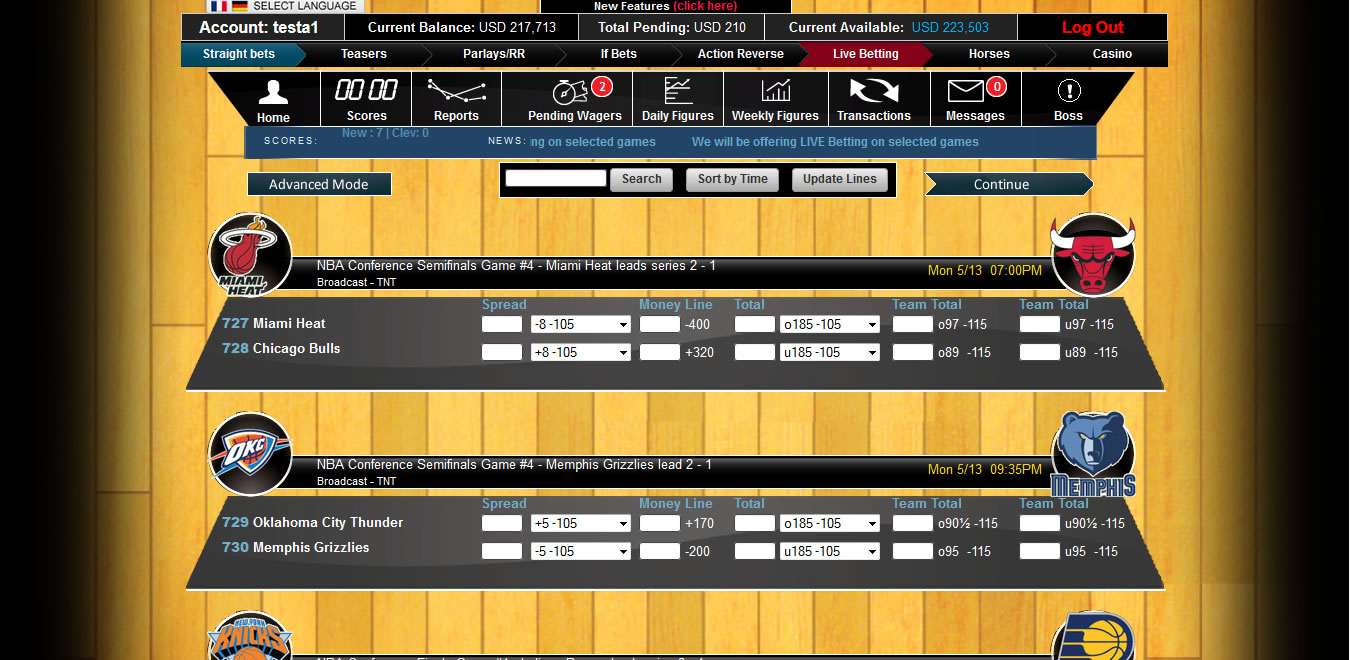The image size is (1350, 660).
Task: Open the Messages envelope icon
Action: [x=966, y=91]
